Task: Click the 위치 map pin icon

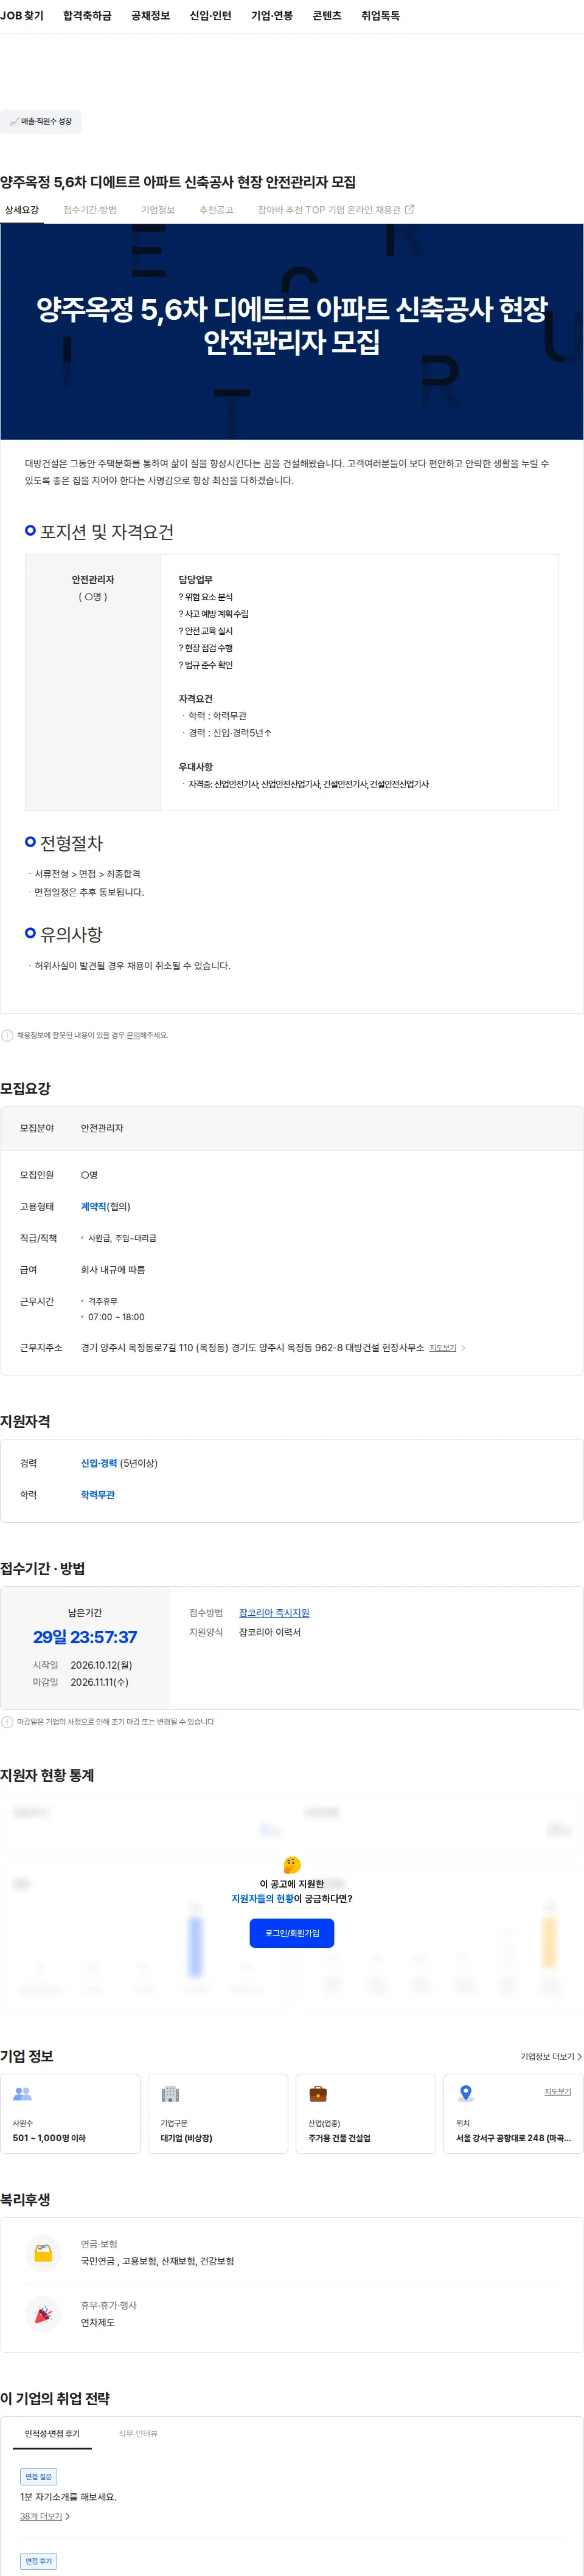Action: pyautogui.click(x=465, y=2093)
